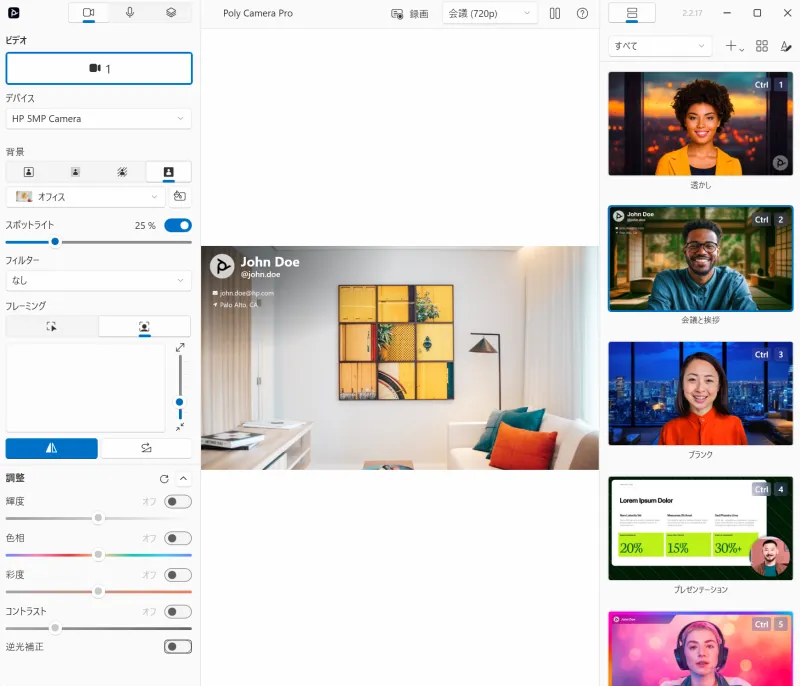
Task: Adjust the 彩度 saturation slider
Action: pos(98,592)
